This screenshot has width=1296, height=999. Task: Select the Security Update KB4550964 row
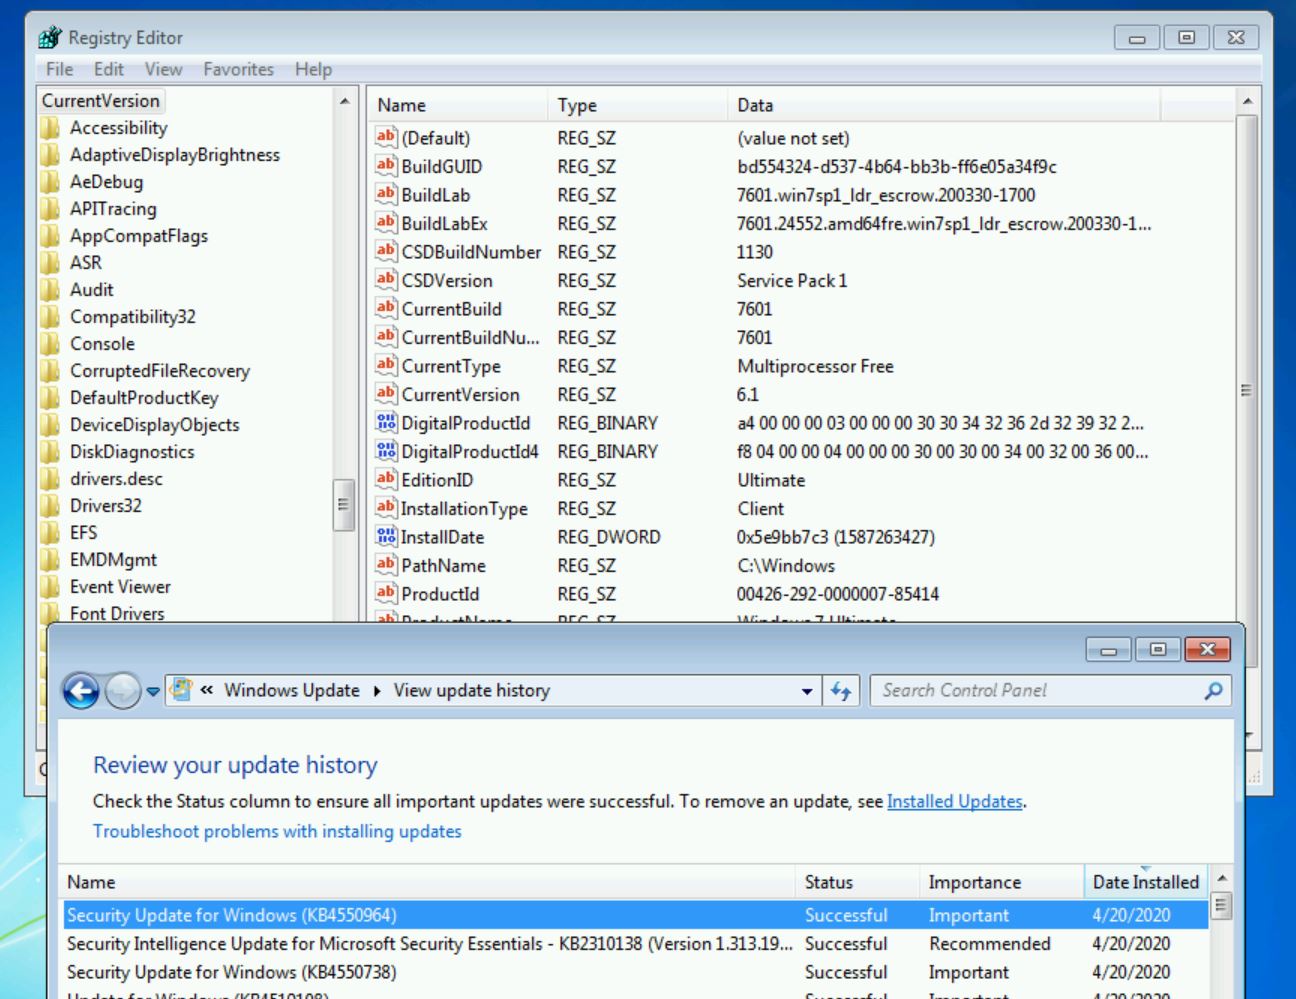coord(635,915)
